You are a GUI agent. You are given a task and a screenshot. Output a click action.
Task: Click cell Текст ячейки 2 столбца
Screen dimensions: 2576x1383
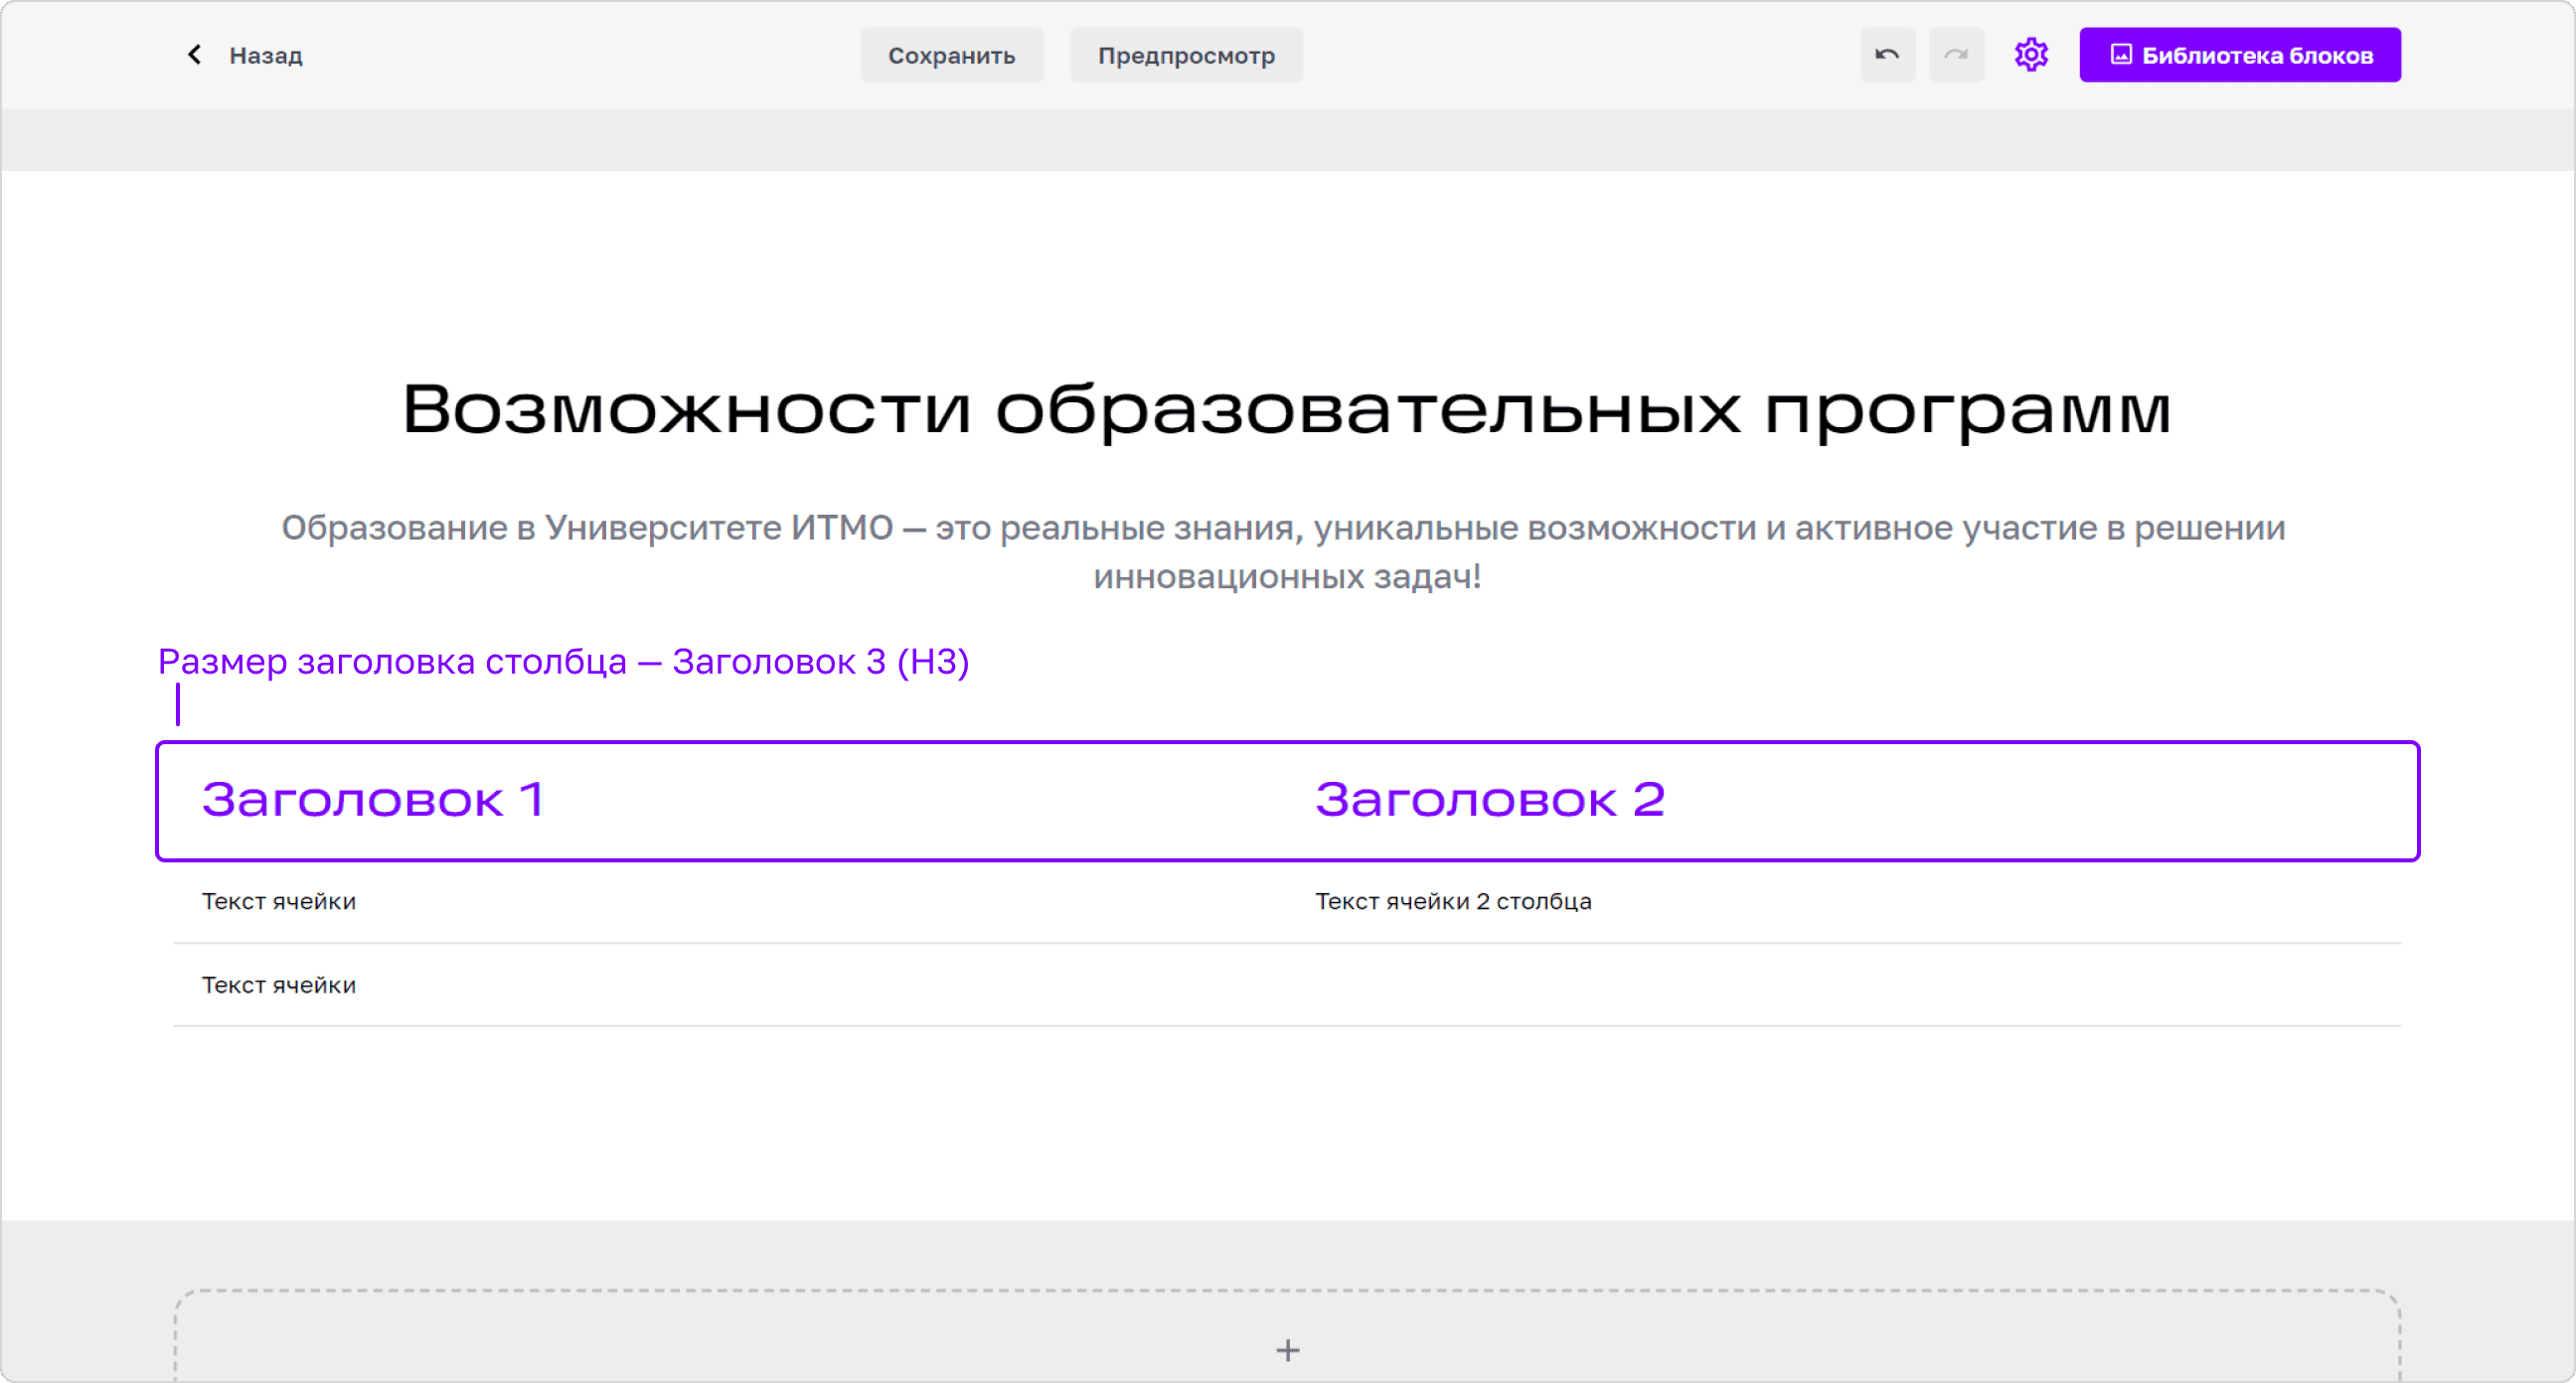[1453, 902]
